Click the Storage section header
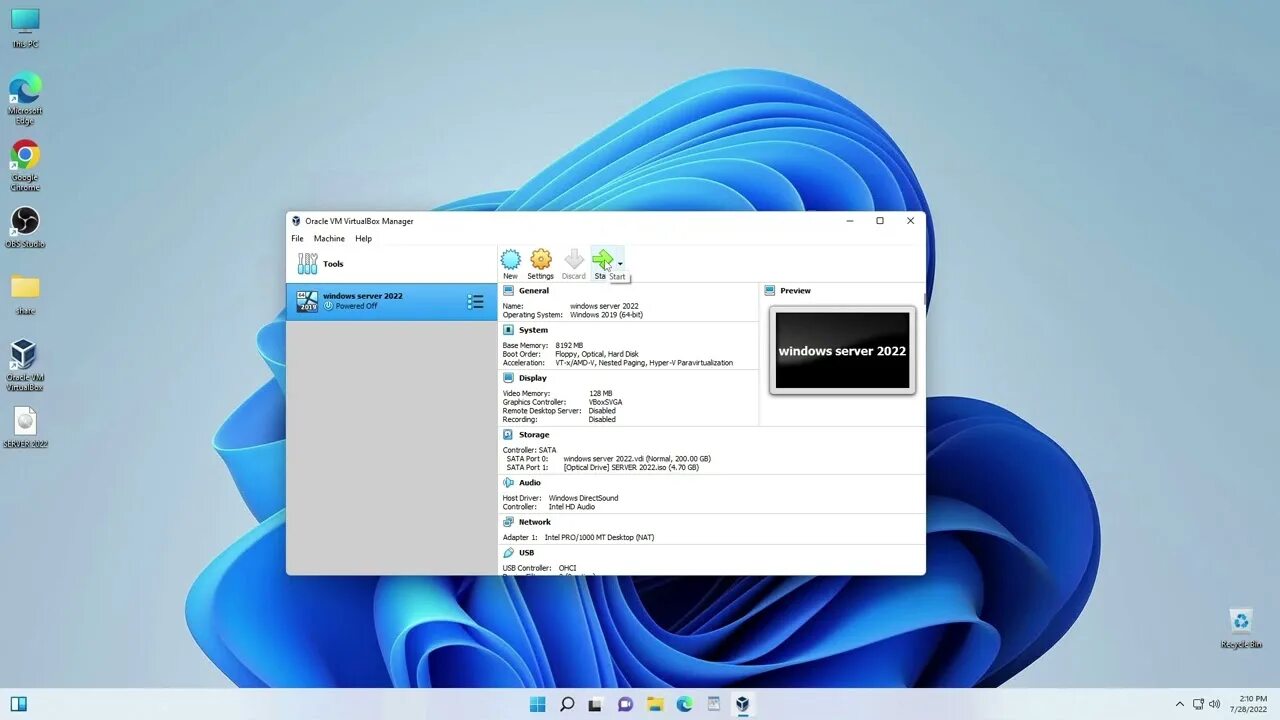1280x720 pixels. 534,435
